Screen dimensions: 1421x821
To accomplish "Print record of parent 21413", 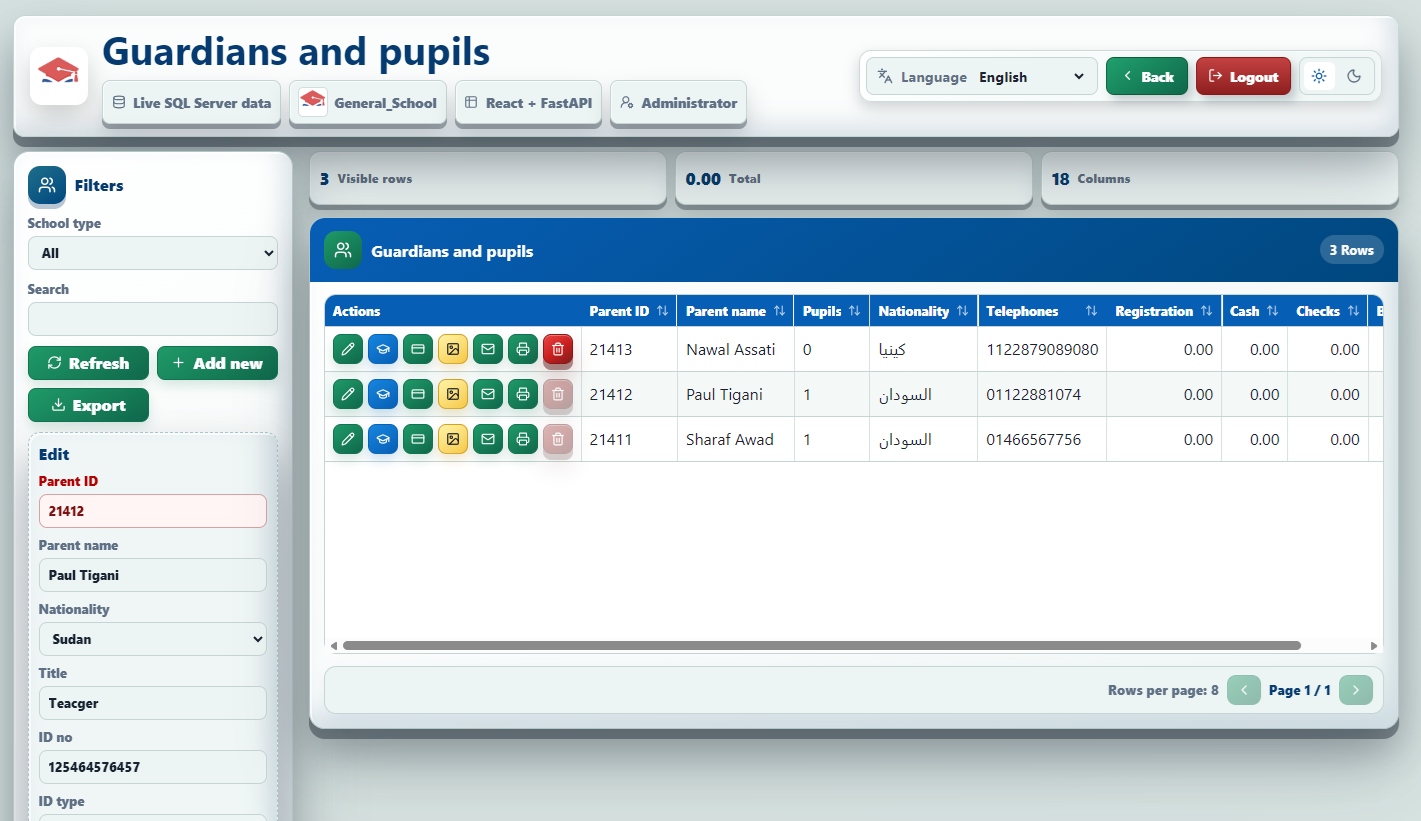I will tap(523, 349).
